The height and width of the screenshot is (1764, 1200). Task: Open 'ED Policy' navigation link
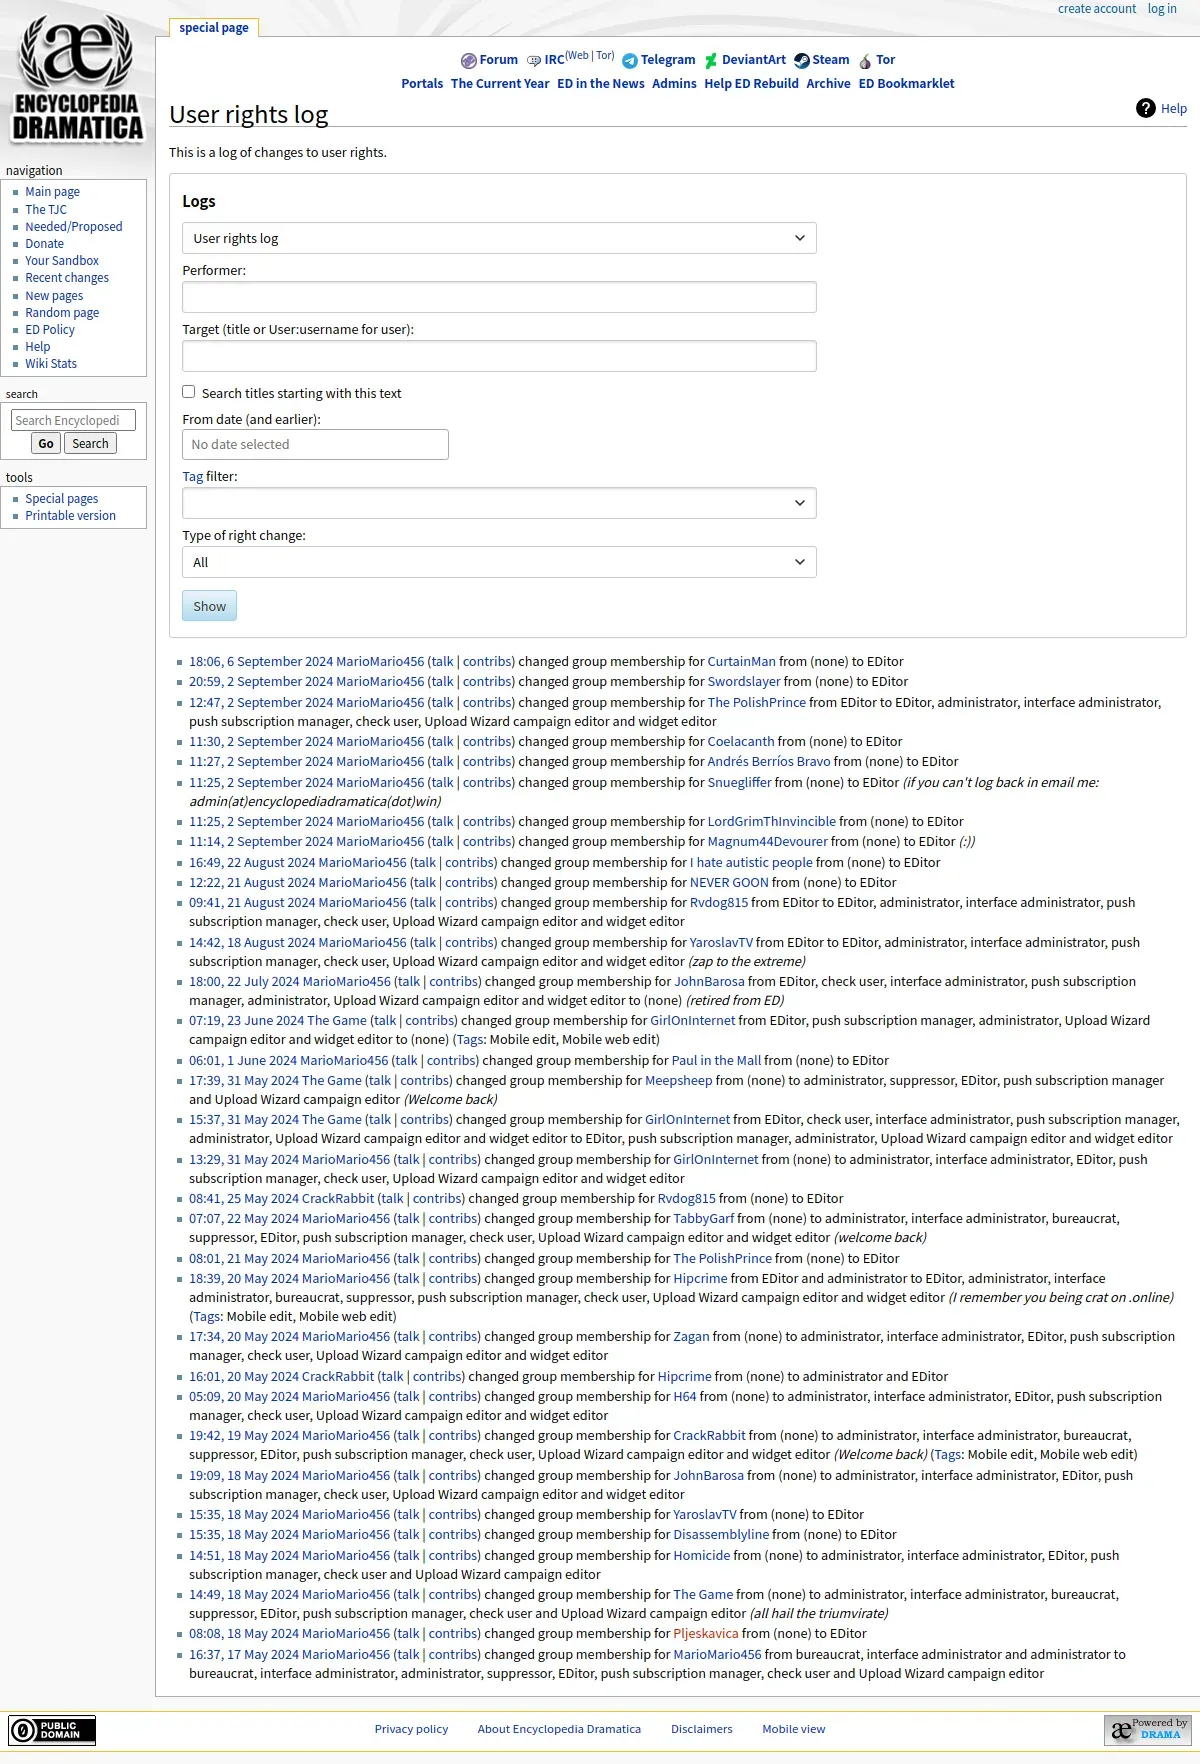[x=50, y=330]
